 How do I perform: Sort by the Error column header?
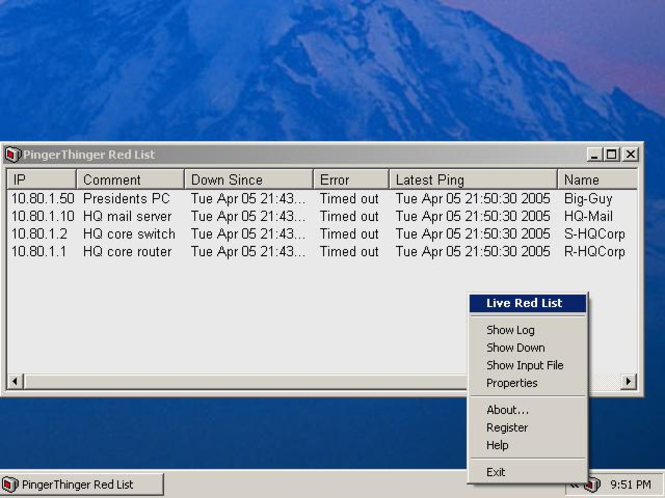pos(351,179)
